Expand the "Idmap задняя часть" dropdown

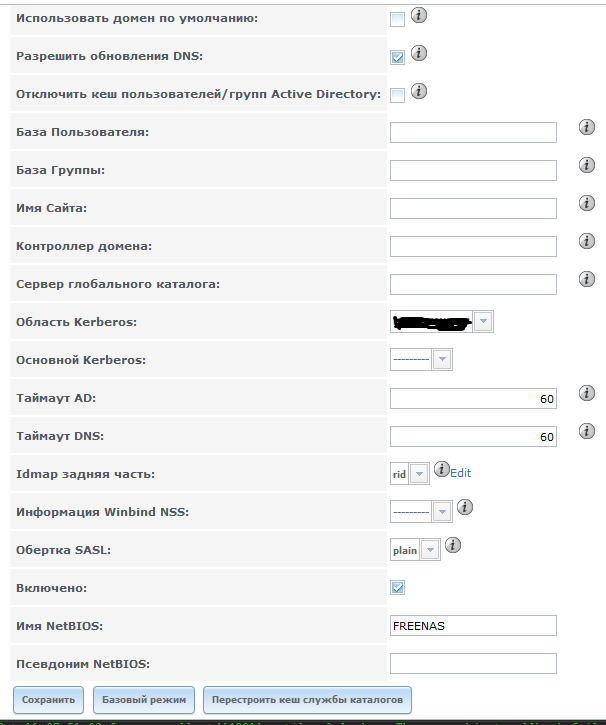[x=419, y=473]
